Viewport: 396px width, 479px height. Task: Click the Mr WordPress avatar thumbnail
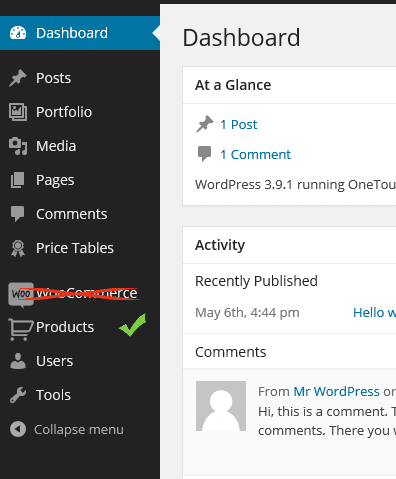pyautogui.click(x=221, y=406)
